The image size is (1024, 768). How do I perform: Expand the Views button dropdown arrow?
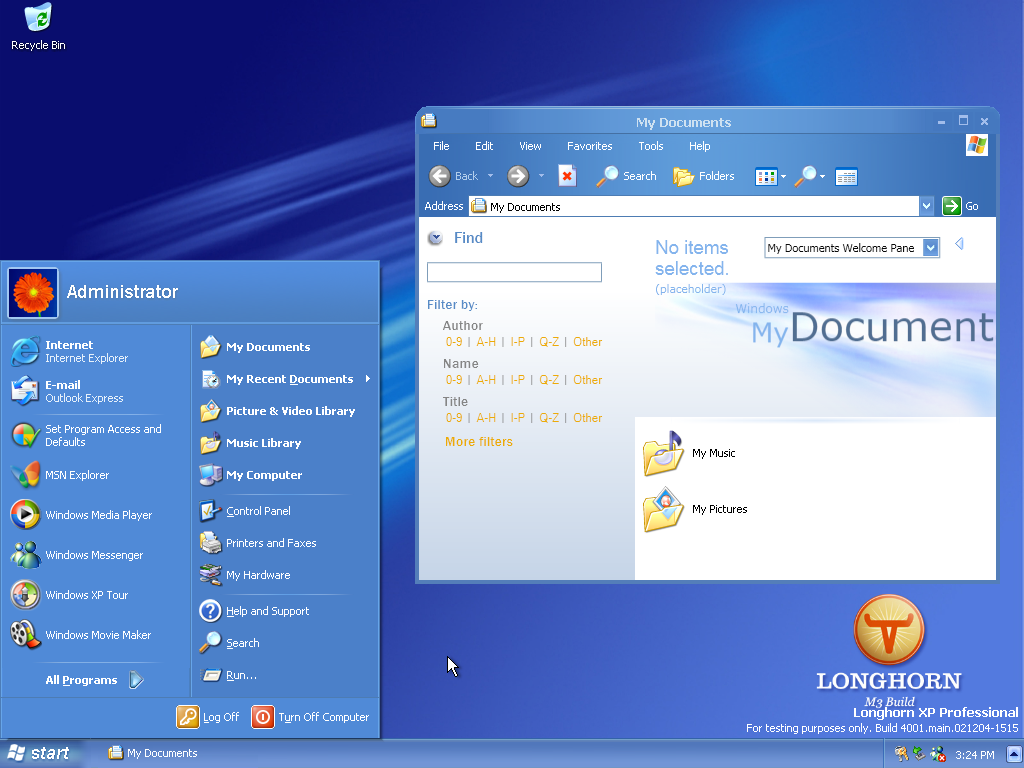click(x=784, y=177)
